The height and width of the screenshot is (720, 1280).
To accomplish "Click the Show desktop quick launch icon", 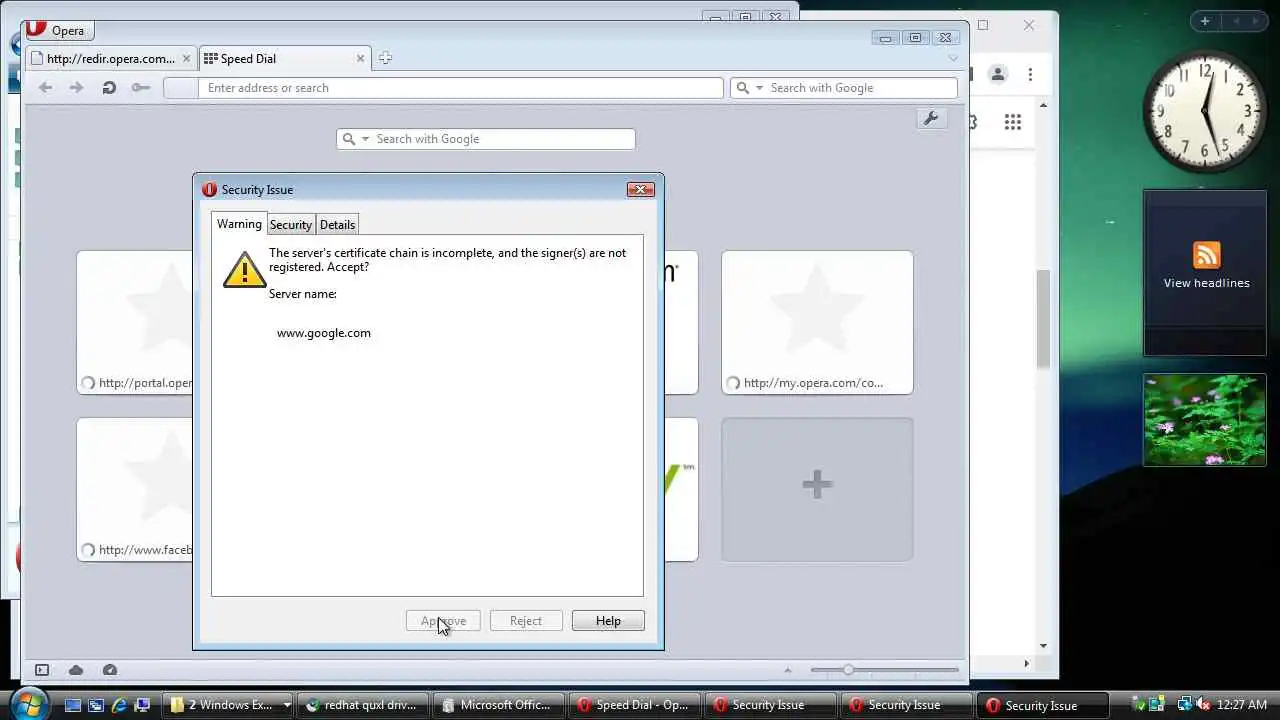I will pyautogui.click(x=73, y=705).
